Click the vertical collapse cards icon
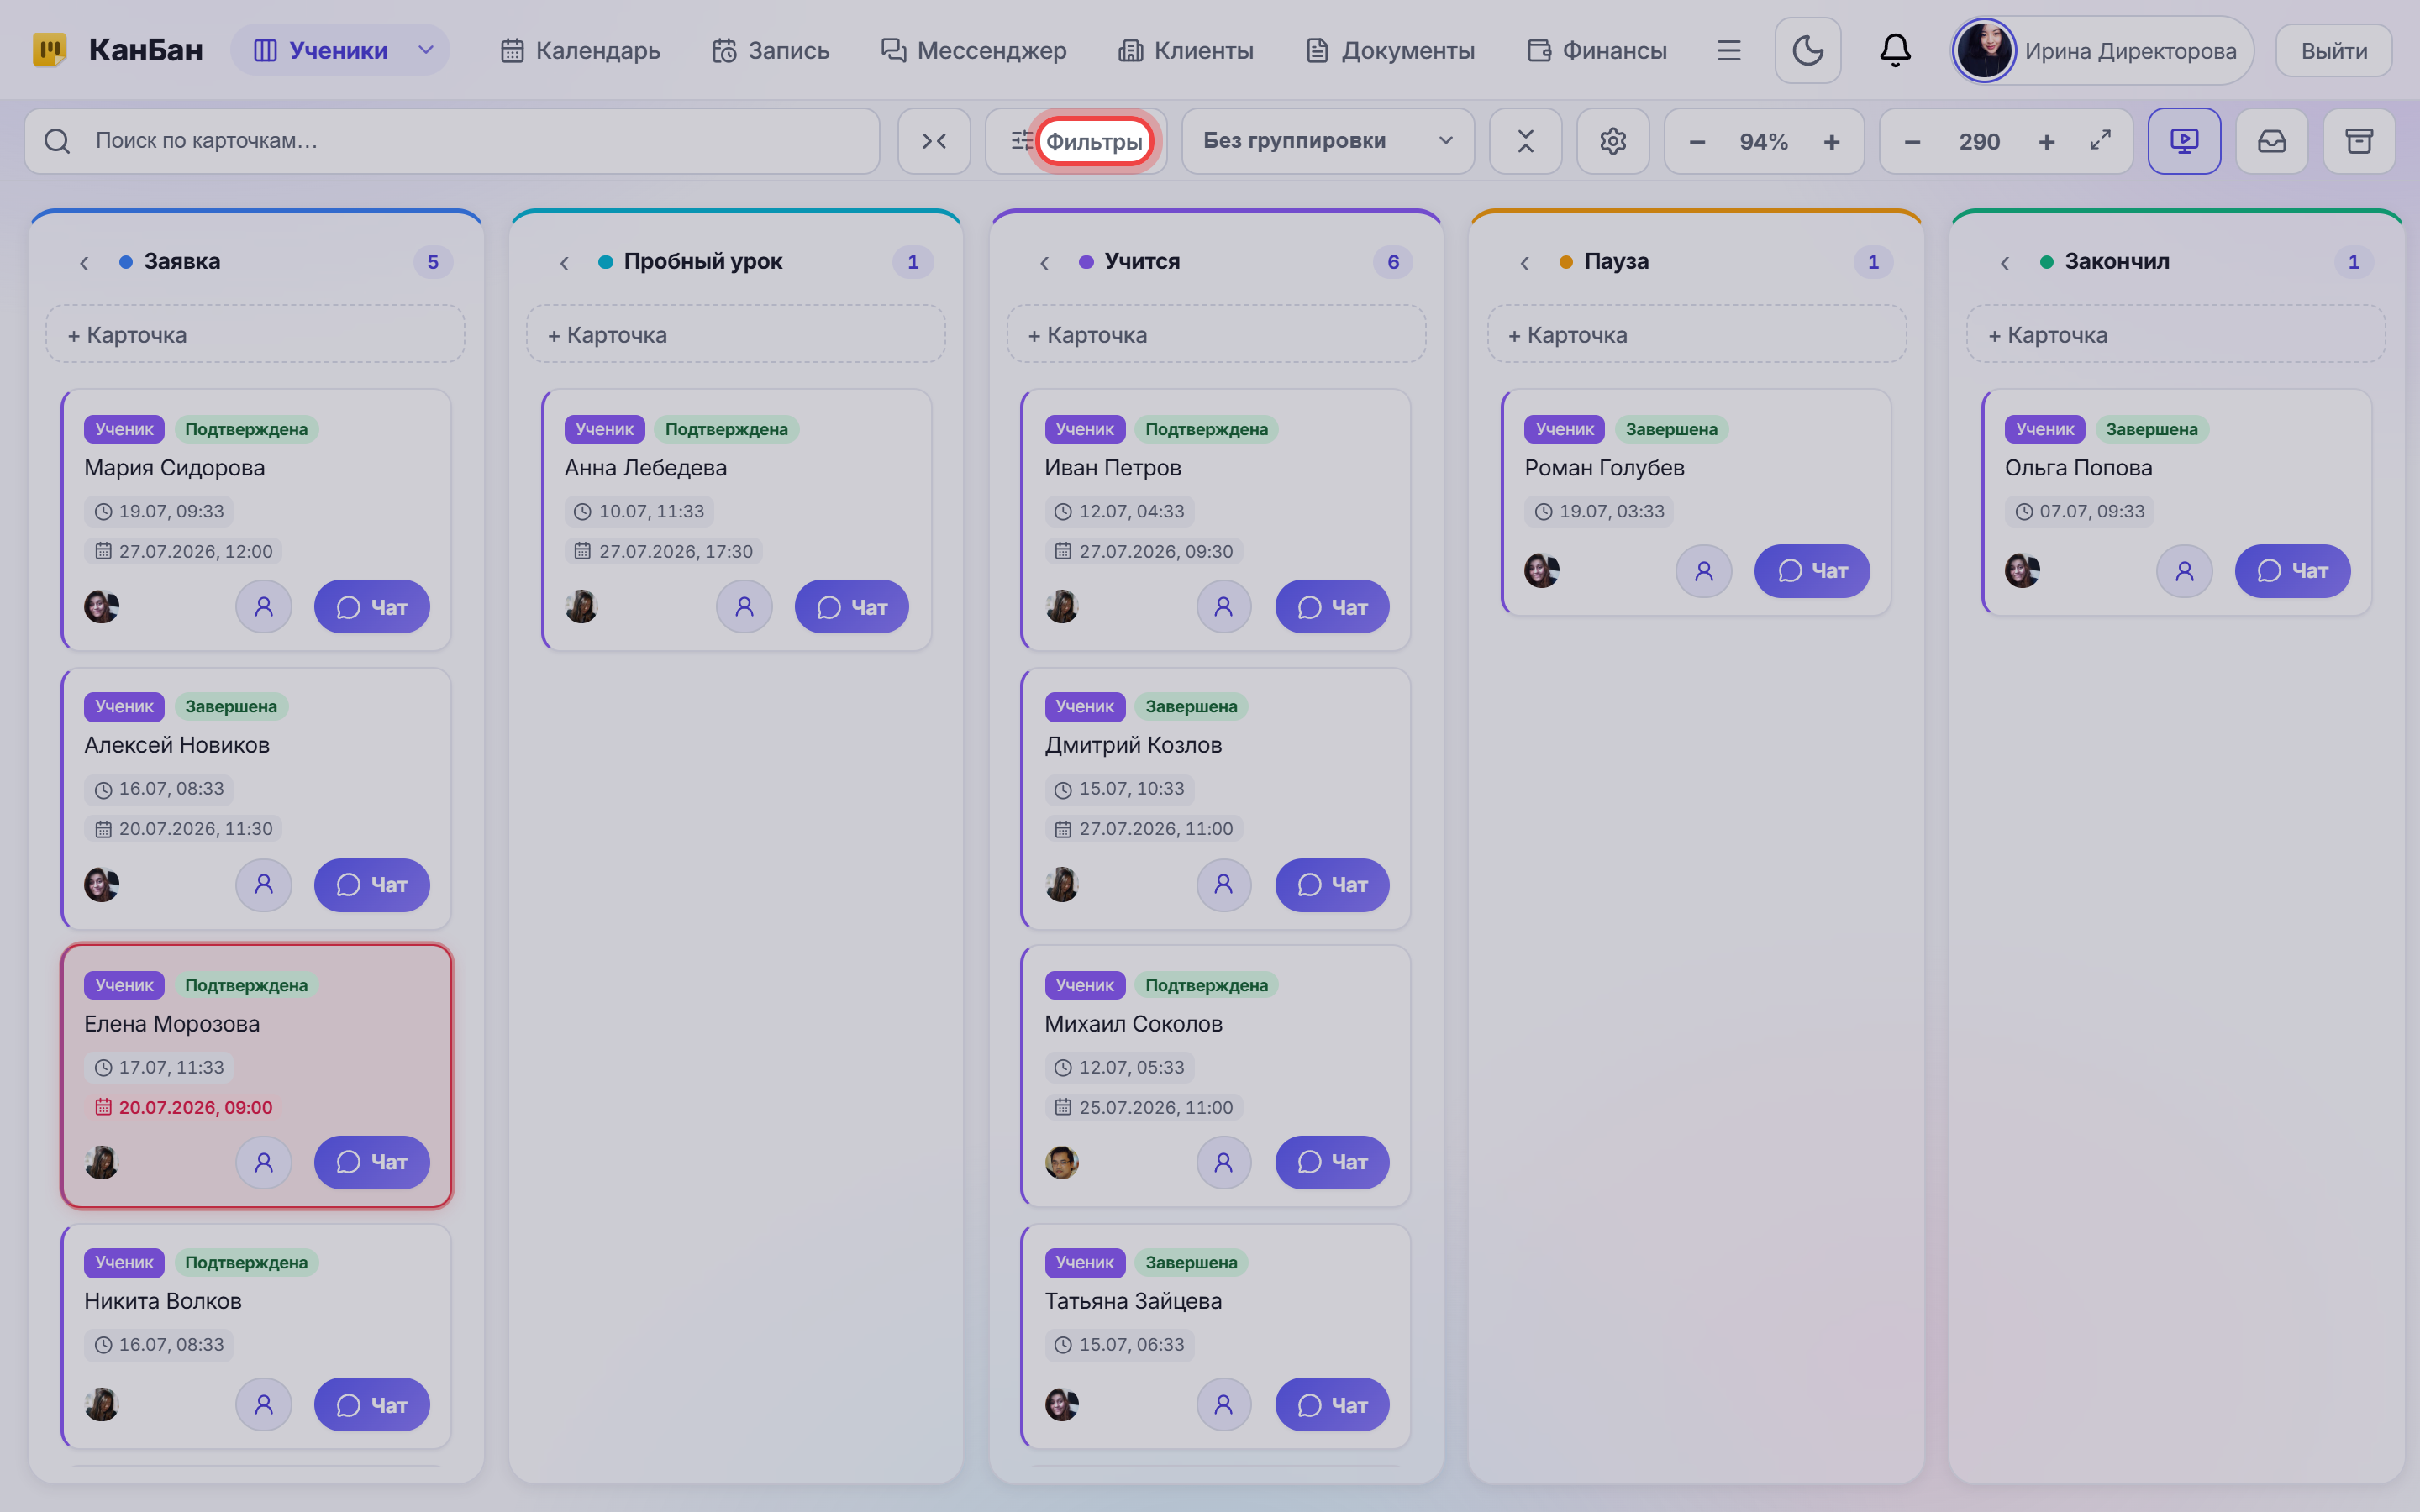The image size is (2420, 1512). pos(1525,141)
